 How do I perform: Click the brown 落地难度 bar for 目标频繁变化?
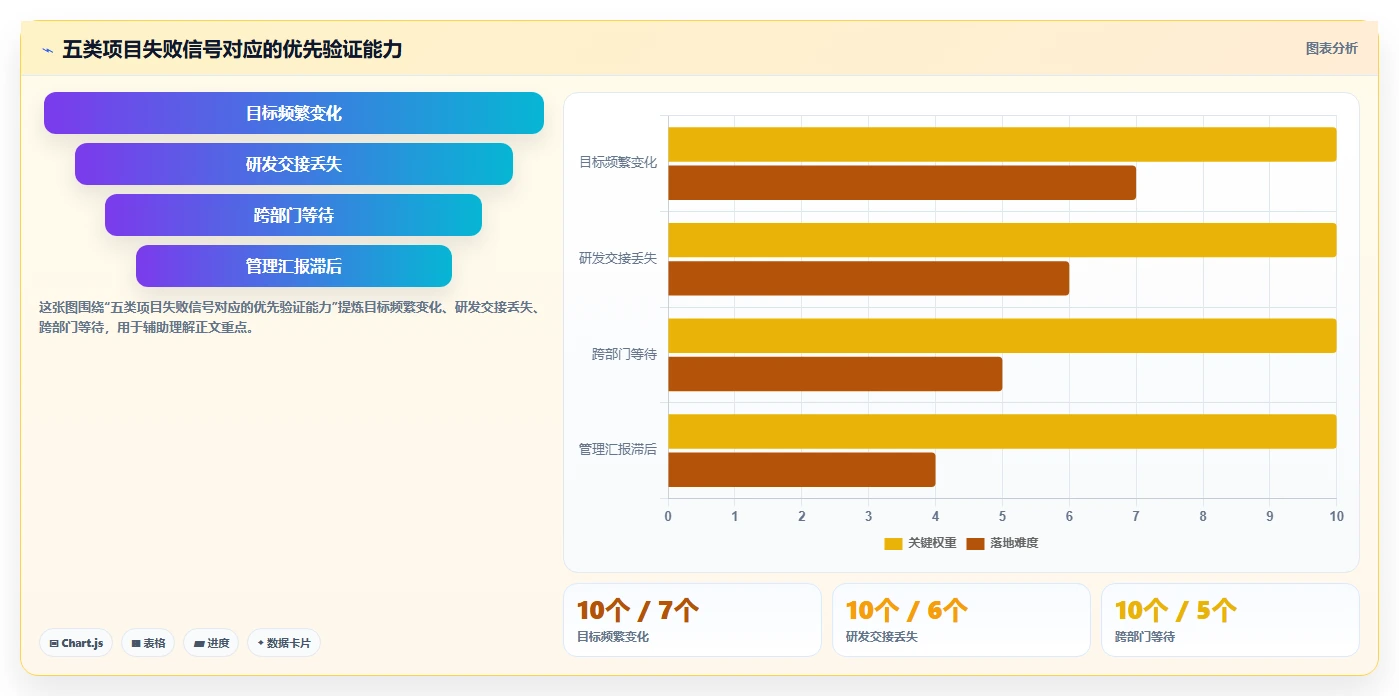click(x=902, y=183)
